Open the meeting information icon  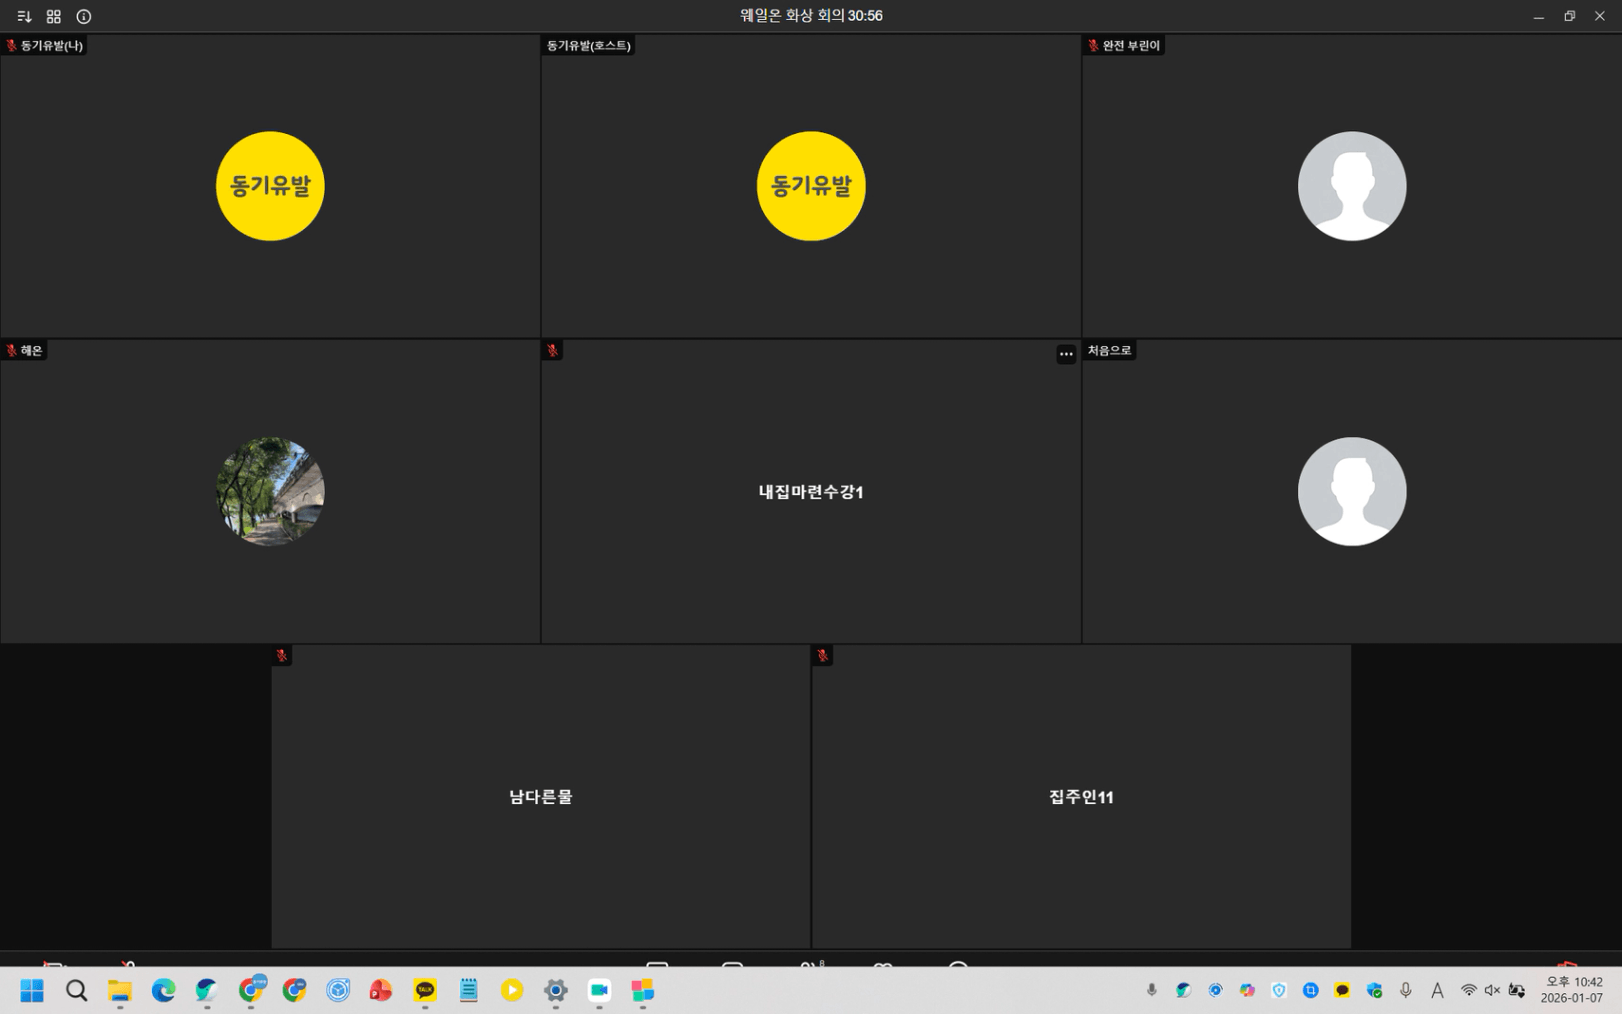click(x=84, y=16)
